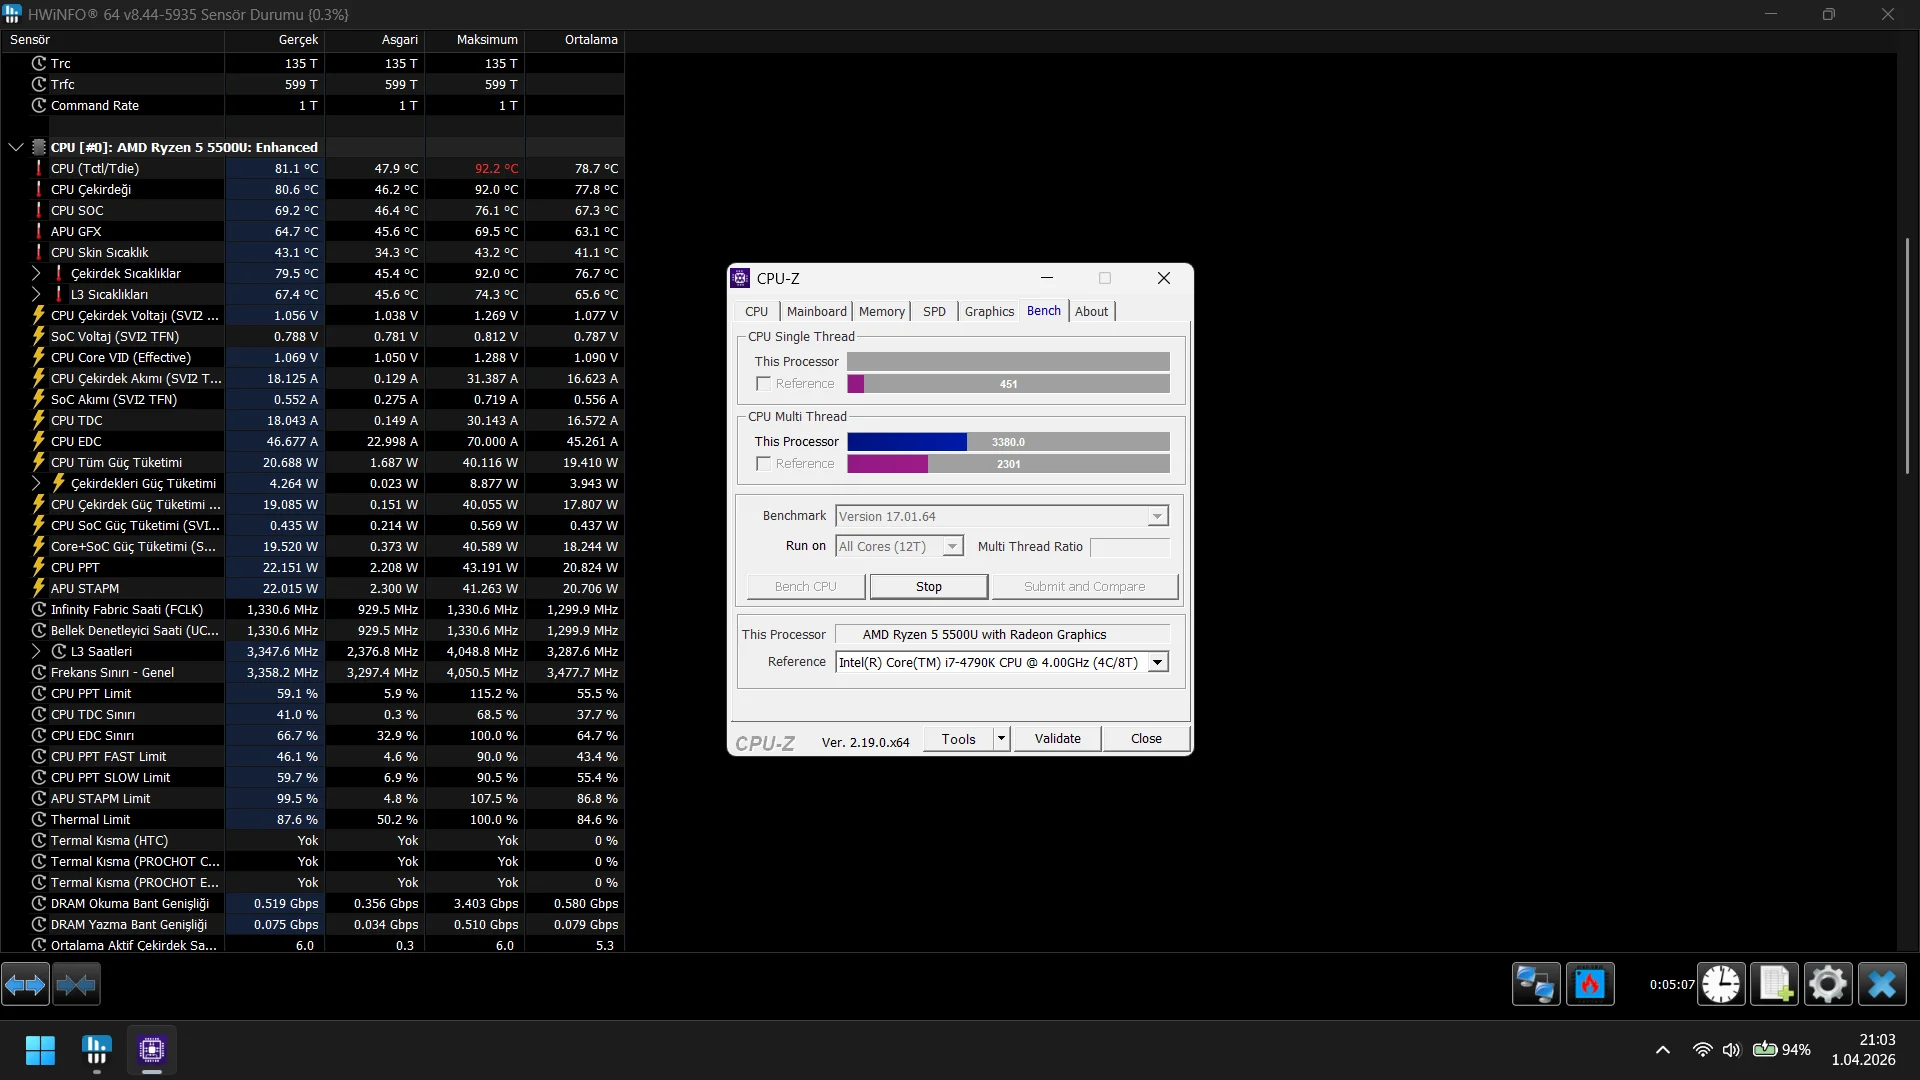1920x1080 pixels.
Task: Switch to the Mainboard tab
Action: [x=816, y=312]
